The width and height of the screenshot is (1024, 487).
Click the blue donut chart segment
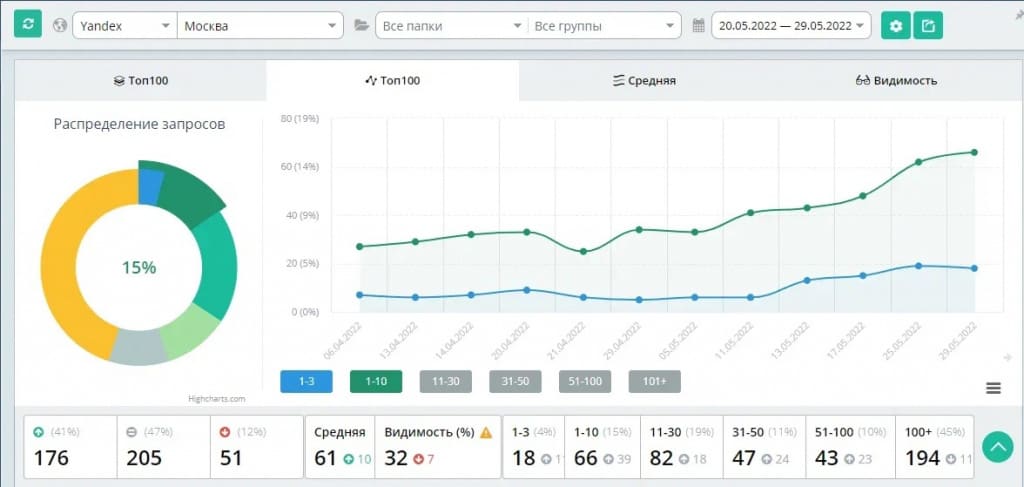(150, 186)
